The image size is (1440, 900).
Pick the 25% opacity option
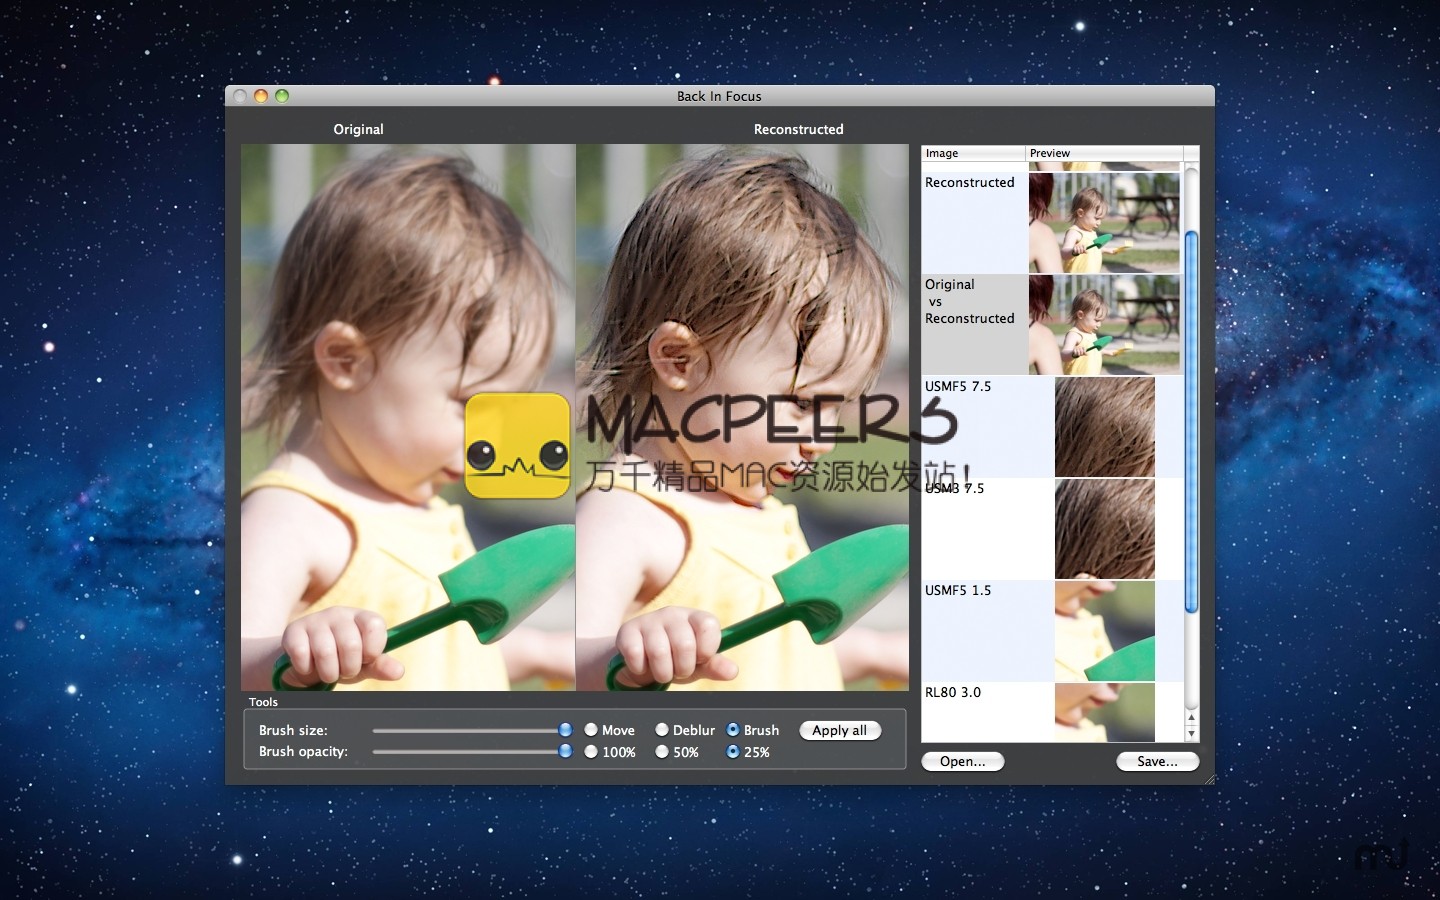coord(733,752)
